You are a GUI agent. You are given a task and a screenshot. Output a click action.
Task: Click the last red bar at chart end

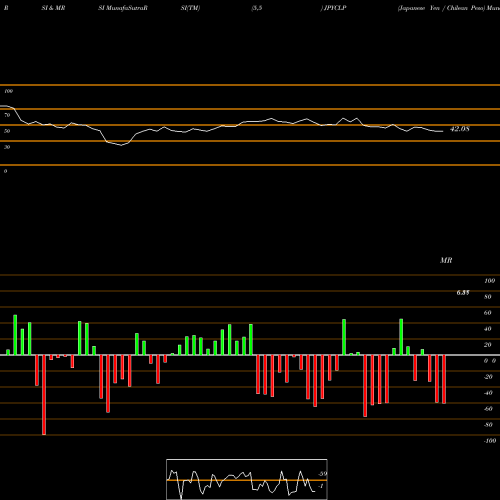click(x=444, y=379)
